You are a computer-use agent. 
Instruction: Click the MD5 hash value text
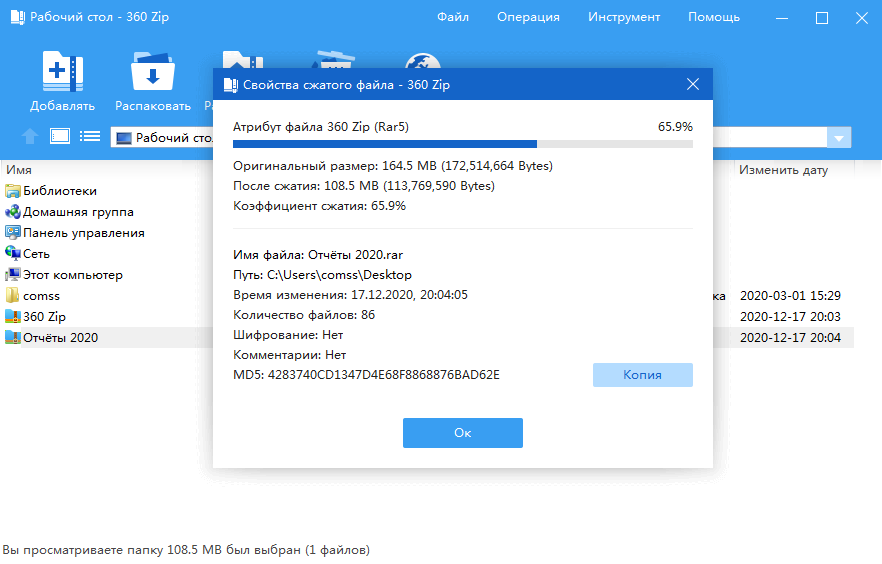point(384,375)
